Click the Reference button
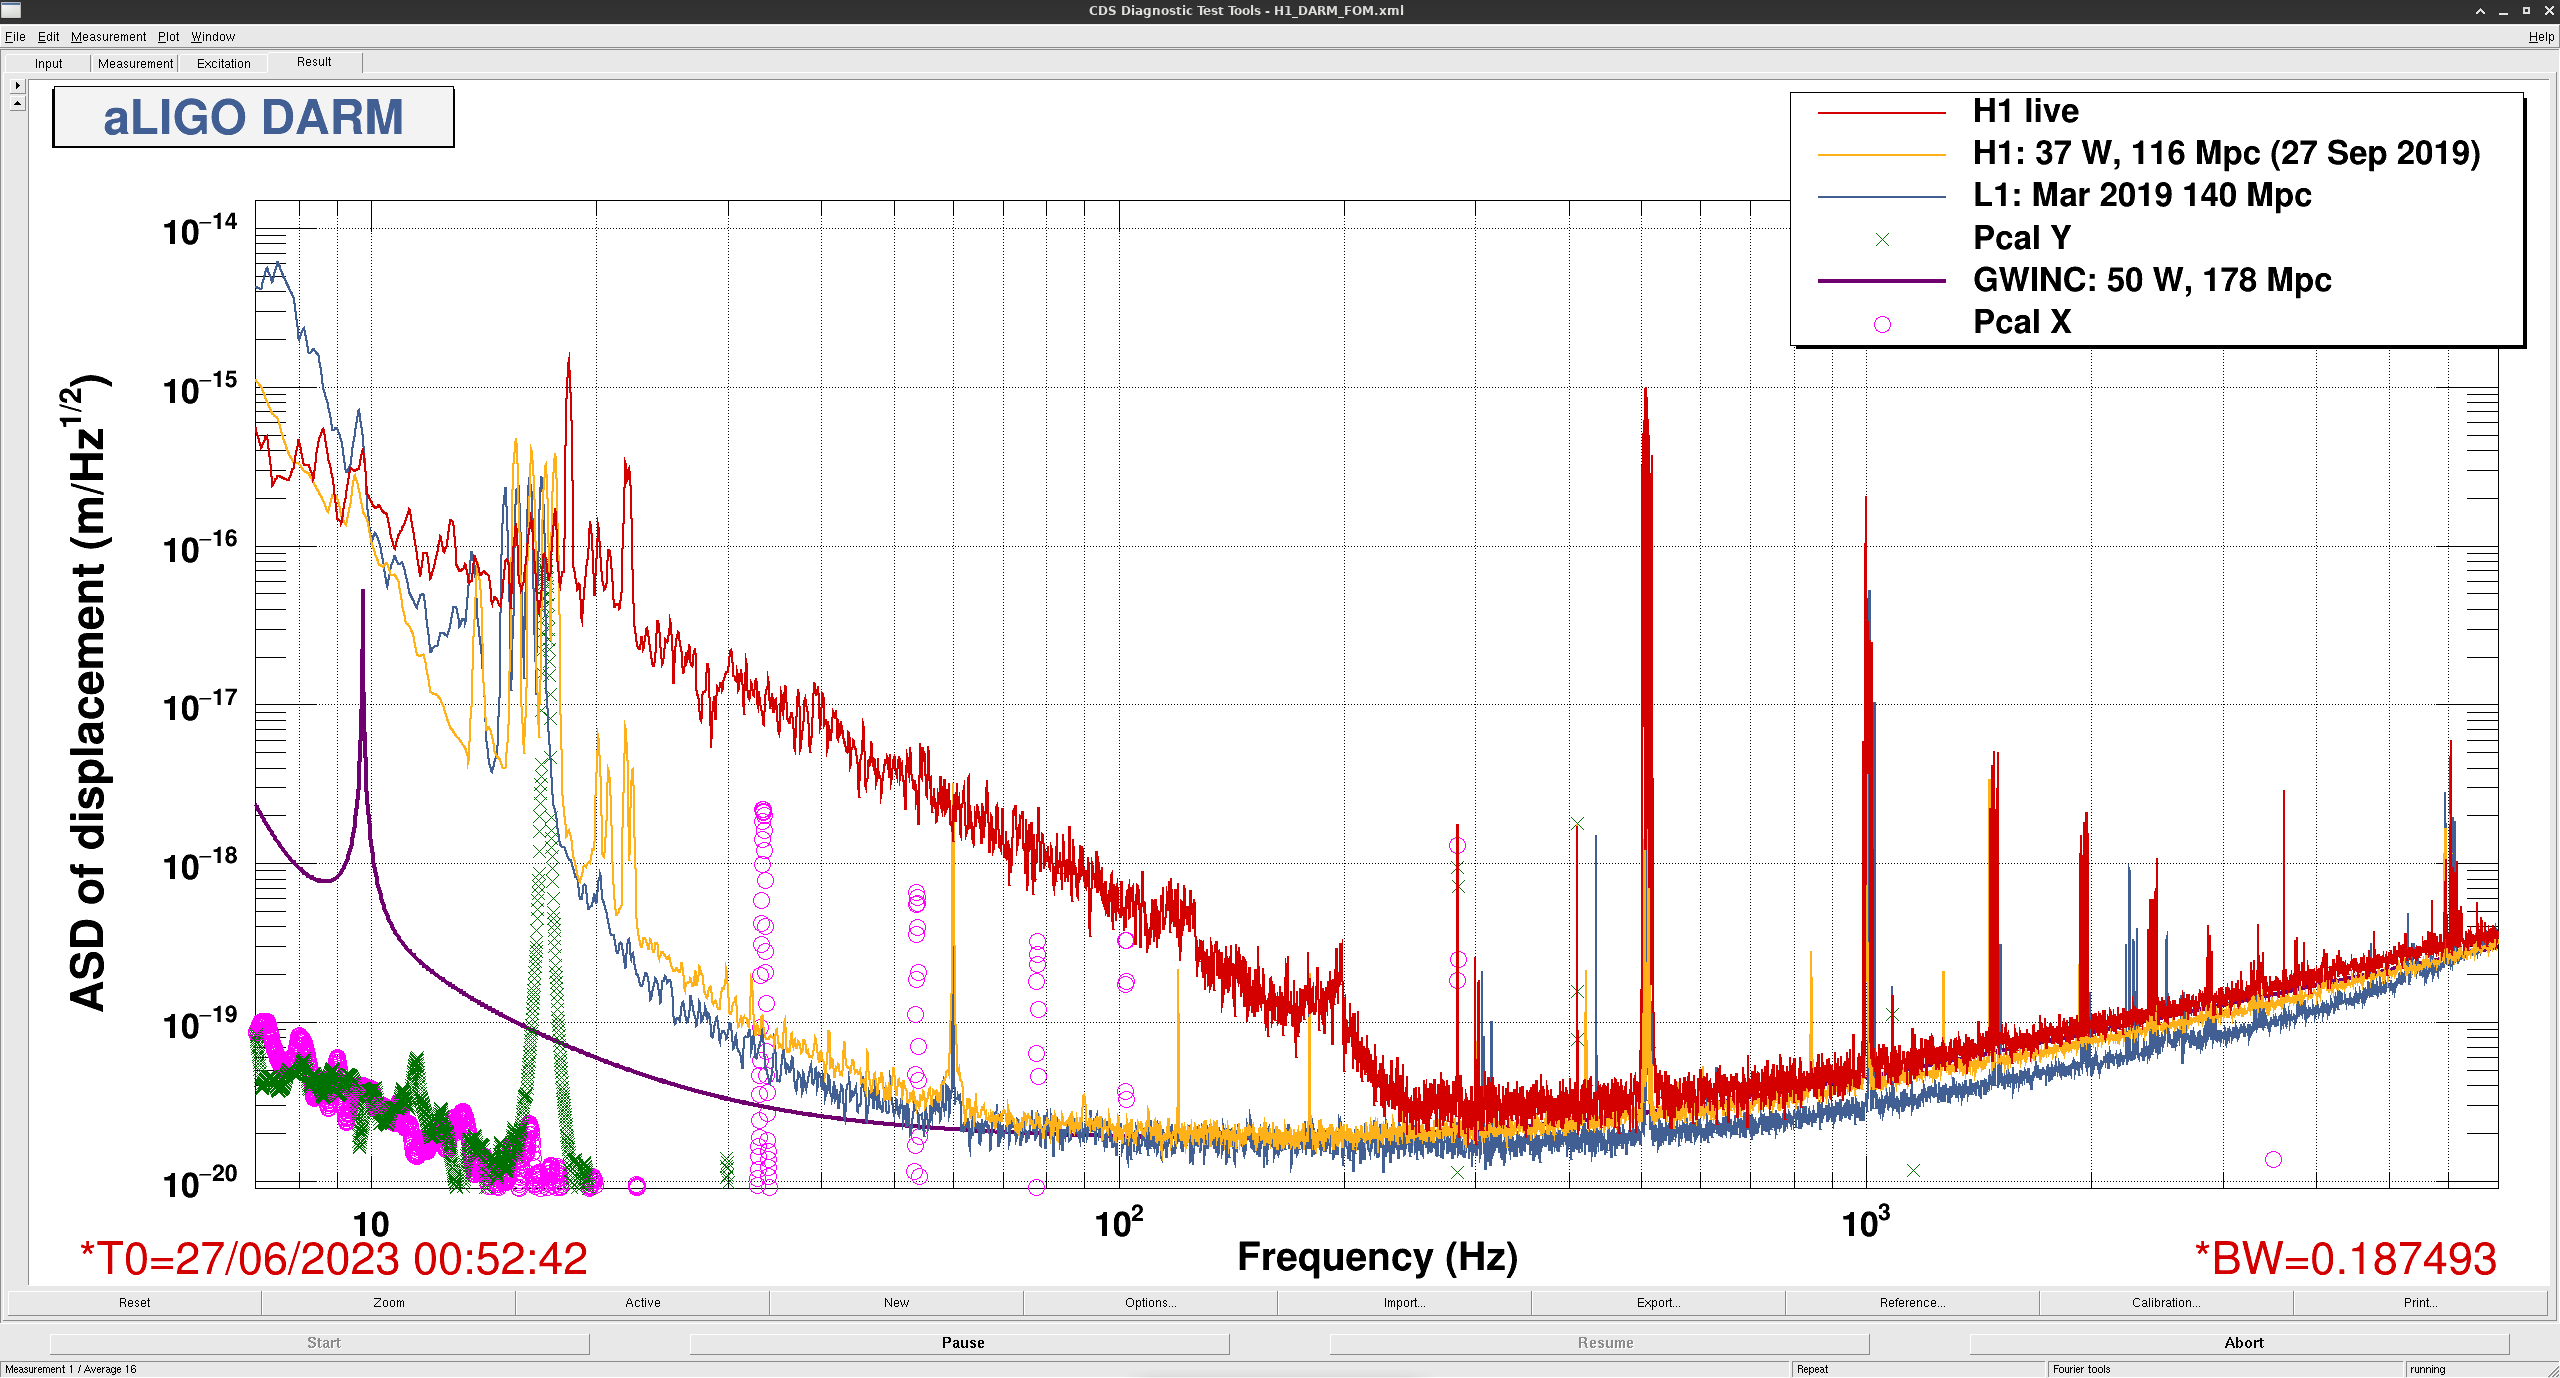Image resolution: width=2560 pixels, height=1378 pixels. click(1911, 1302)
